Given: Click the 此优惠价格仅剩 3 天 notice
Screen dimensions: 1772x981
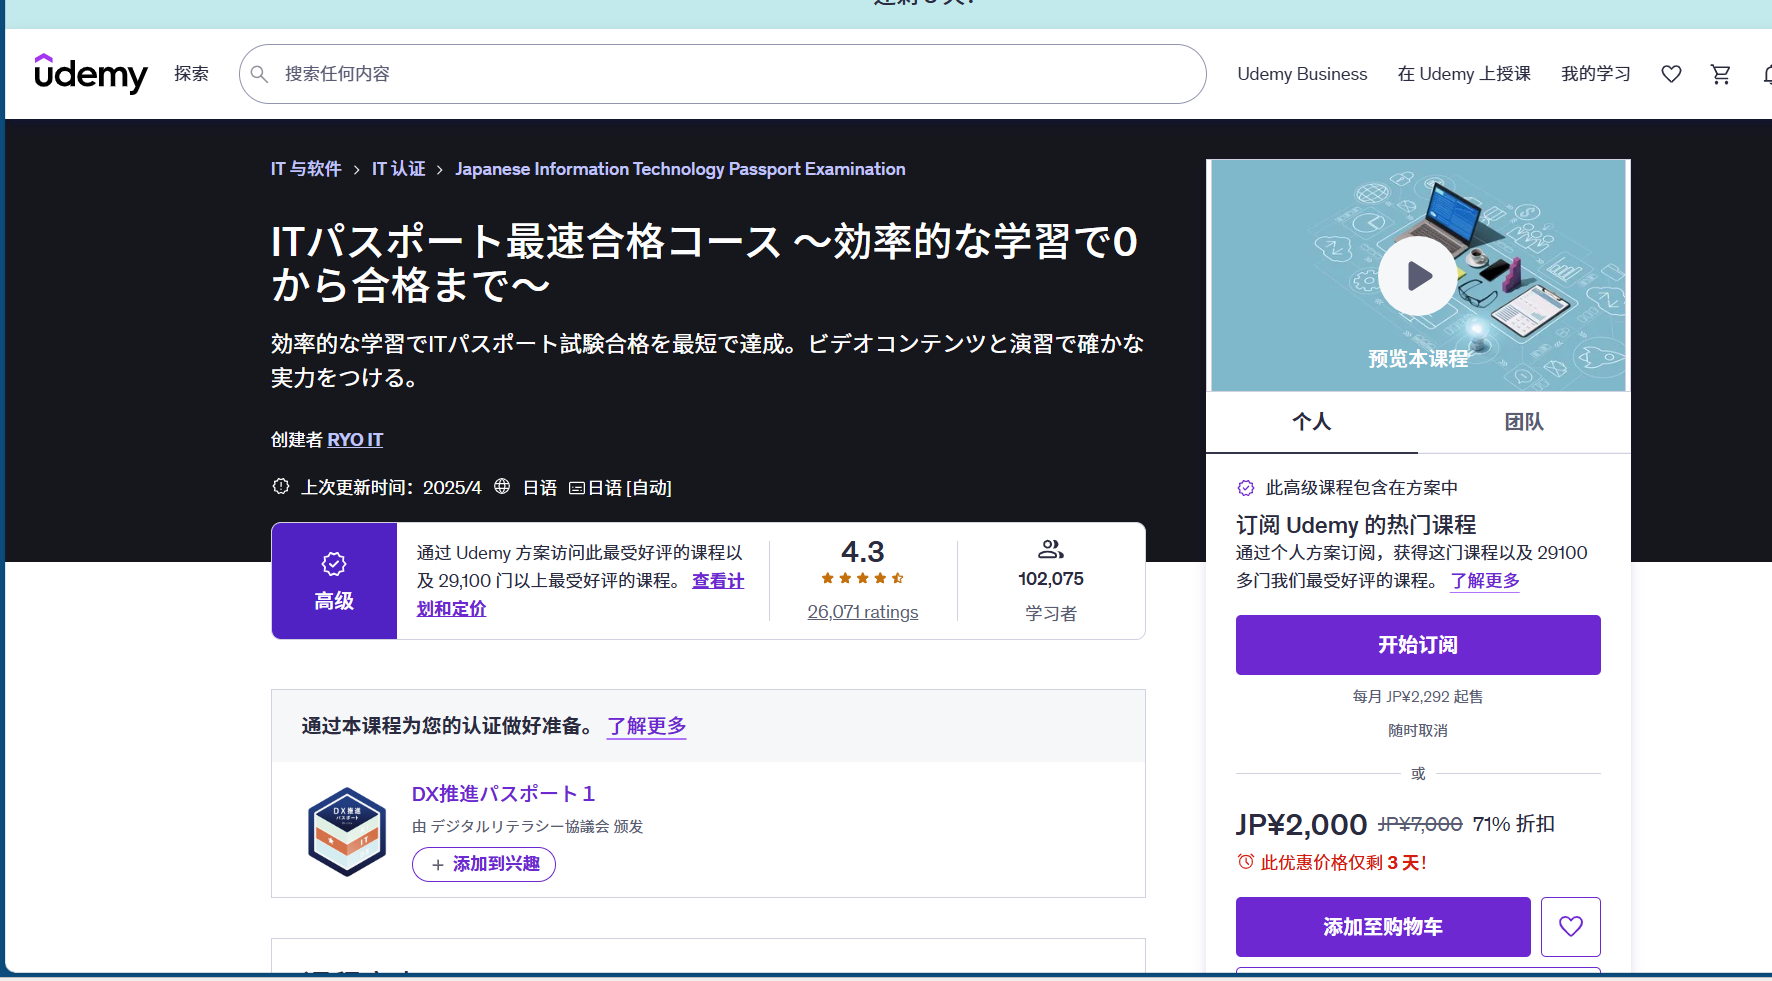Looking at the screenshot, I should [x=1344, y=863].
